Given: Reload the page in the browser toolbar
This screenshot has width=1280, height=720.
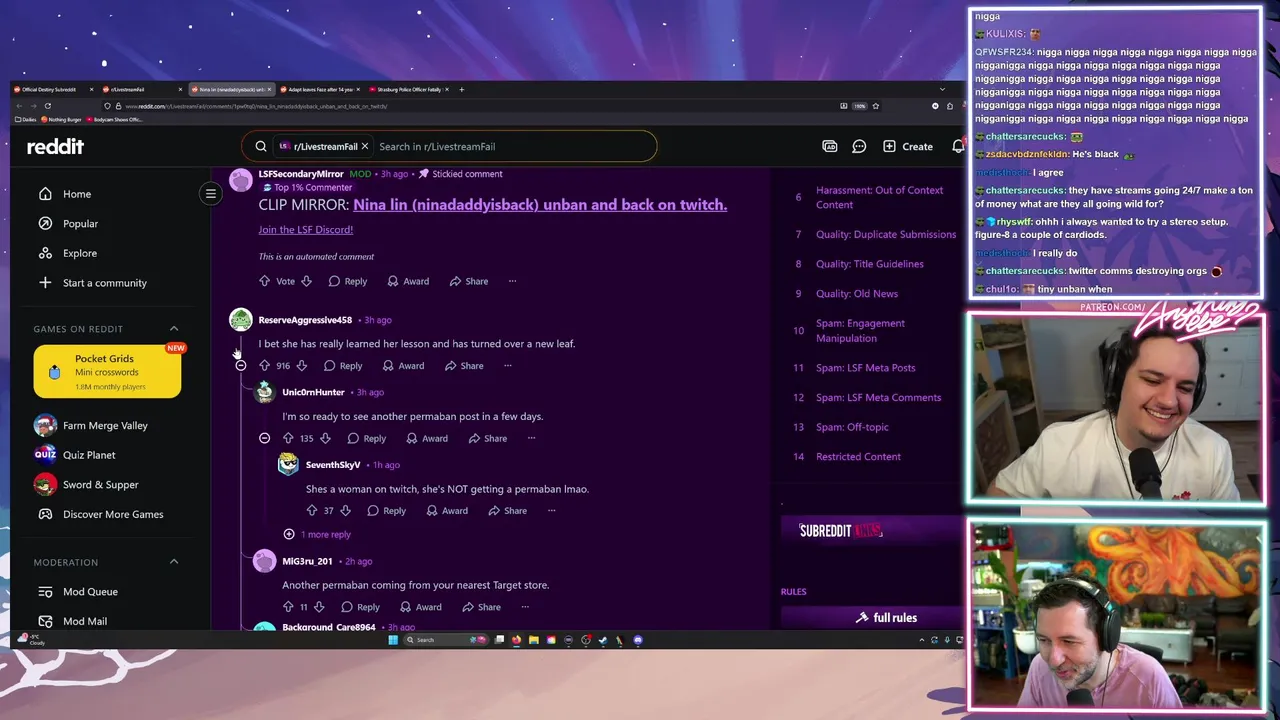Looking at the screenshot, I should 47,106.
